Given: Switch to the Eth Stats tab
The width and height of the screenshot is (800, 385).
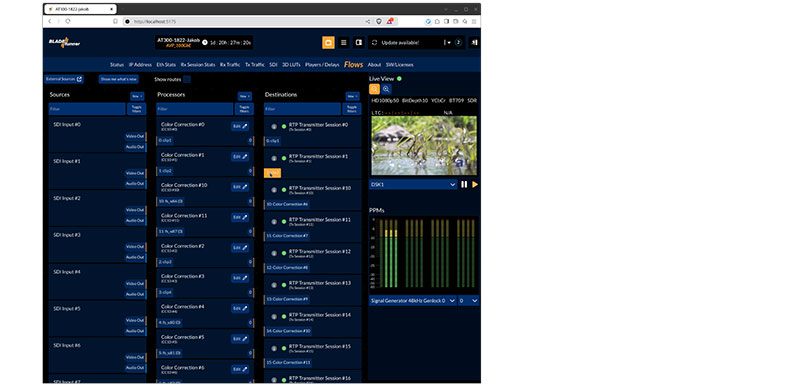Looking at the screenshot, I should pyautogui.click(x=166, y=65).
